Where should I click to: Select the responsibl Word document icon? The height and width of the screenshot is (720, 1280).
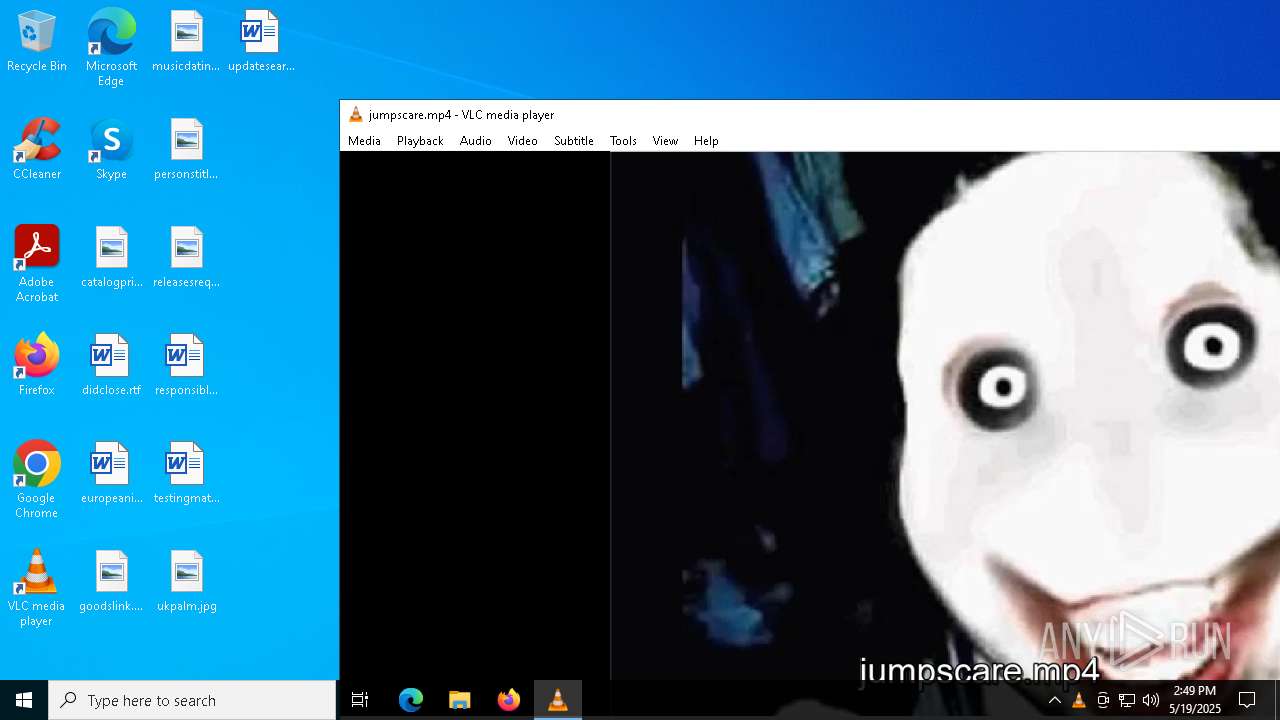[x=186, y=366]
